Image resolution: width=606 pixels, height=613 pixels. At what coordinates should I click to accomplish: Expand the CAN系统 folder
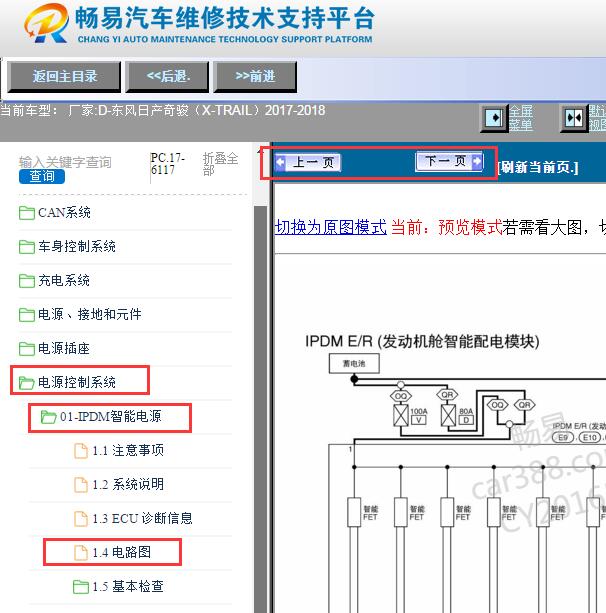(x=64, y=212)
